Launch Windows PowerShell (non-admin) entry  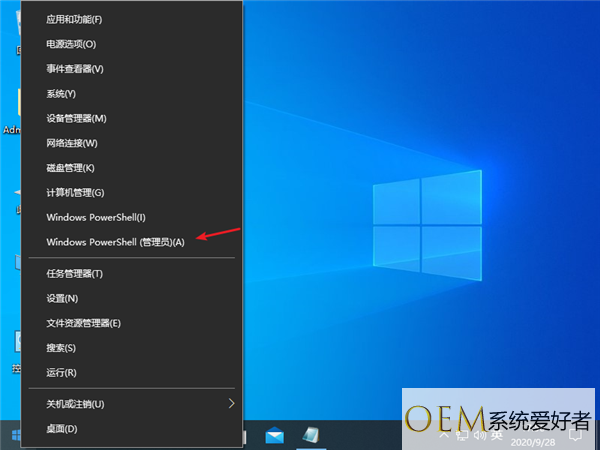tap(96, 217)
